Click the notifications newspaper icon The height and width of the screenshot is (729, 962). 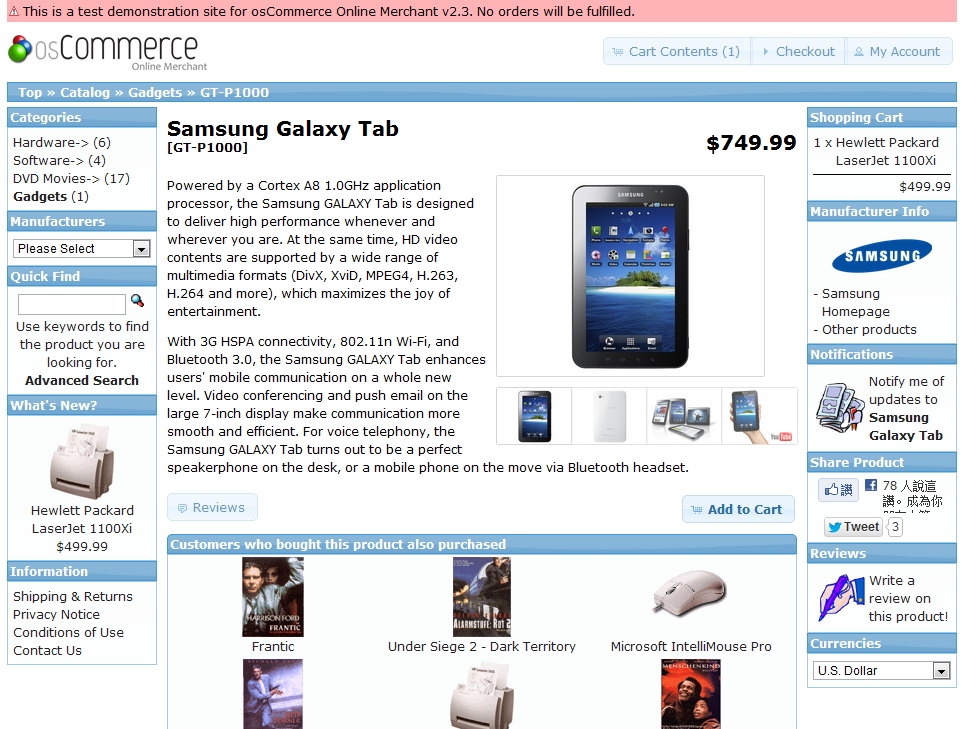840,408
